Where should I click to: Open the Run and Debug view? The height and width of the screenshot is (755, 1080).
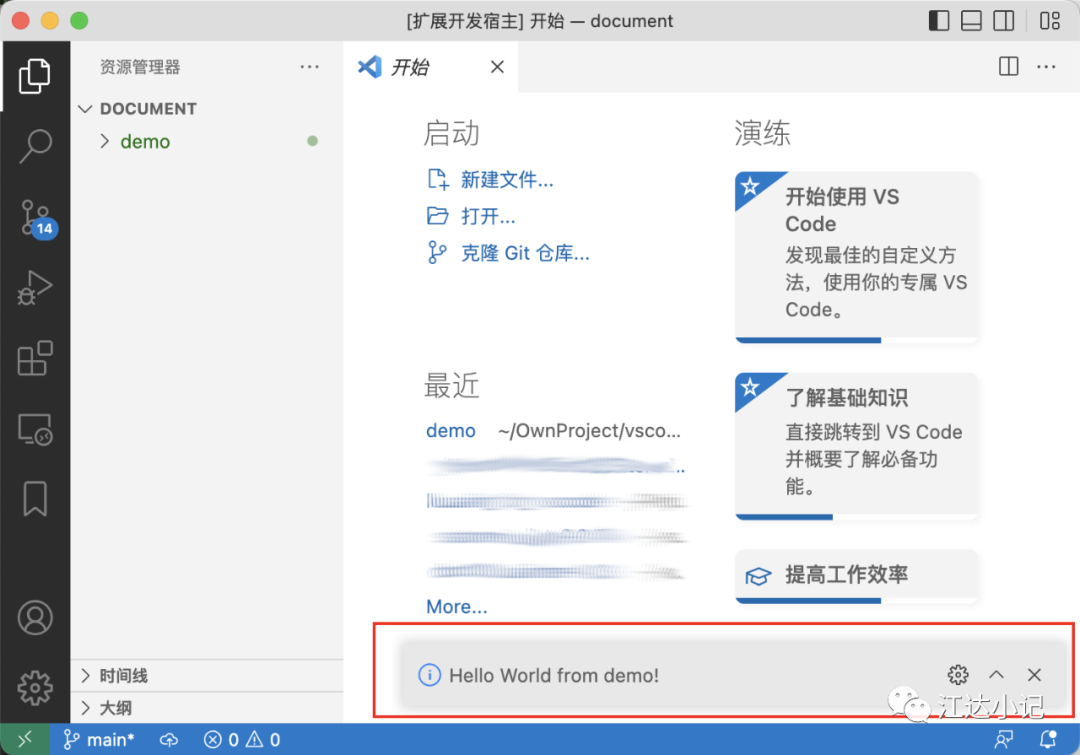pos(34,288)
